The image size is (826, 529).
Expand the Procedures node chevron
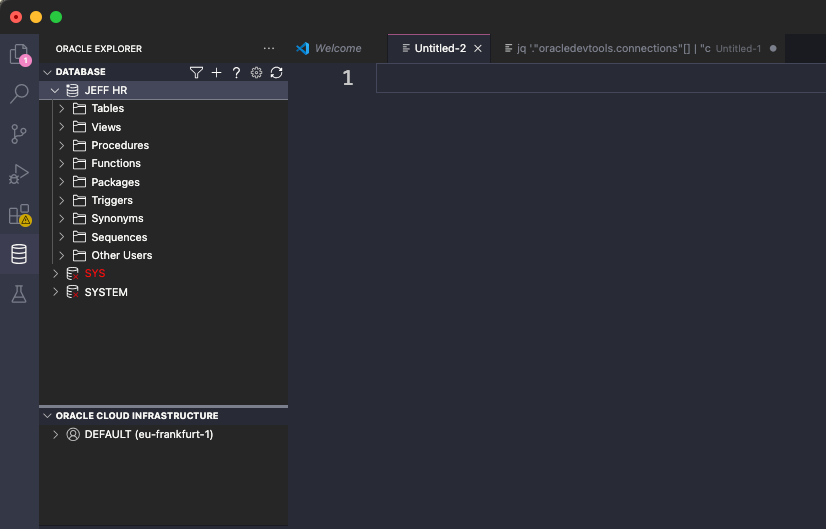62,145
